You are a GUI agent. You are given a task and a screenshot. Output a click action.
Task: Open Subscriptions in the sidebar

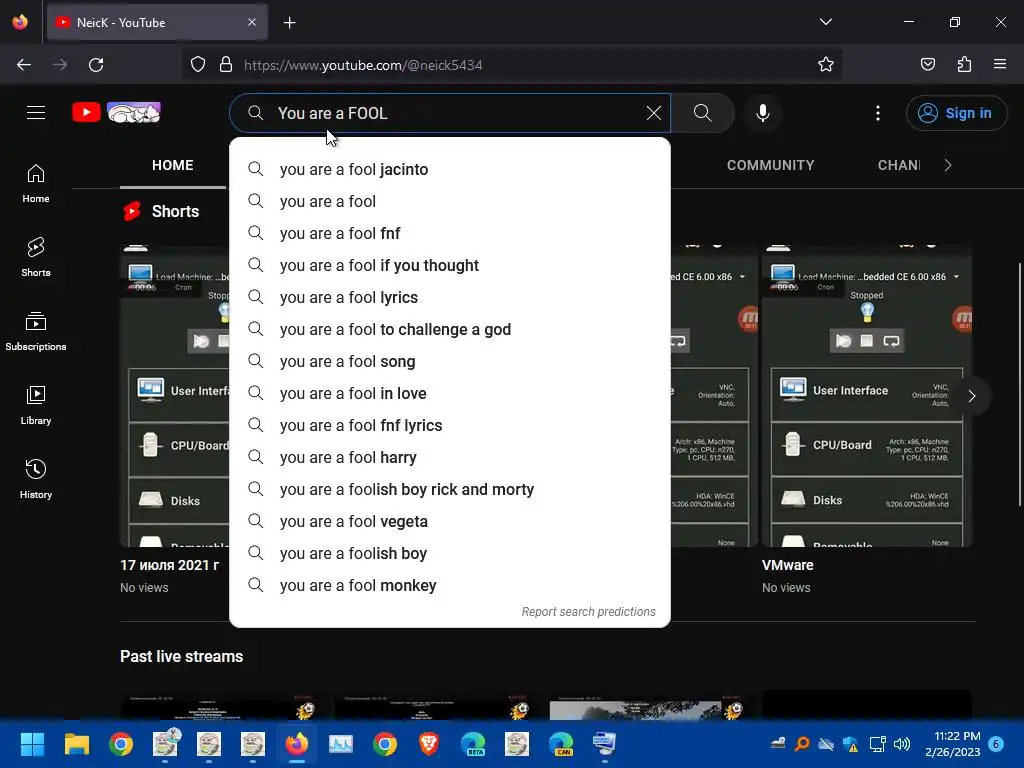pos(36,332)
